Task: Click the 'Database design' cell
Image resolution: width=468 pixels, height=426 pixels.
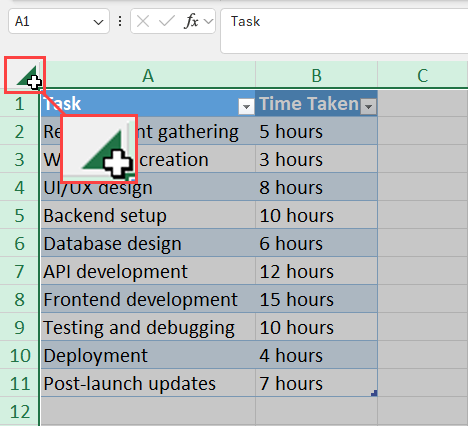Action: [x=148, y=243]
